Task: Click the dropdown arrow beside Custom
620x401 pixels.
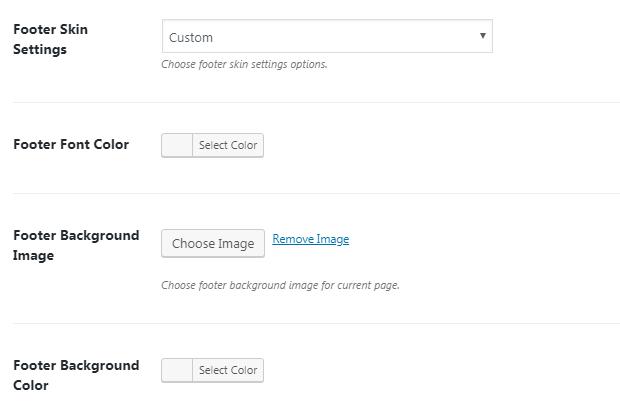Action: pos(482,36)
